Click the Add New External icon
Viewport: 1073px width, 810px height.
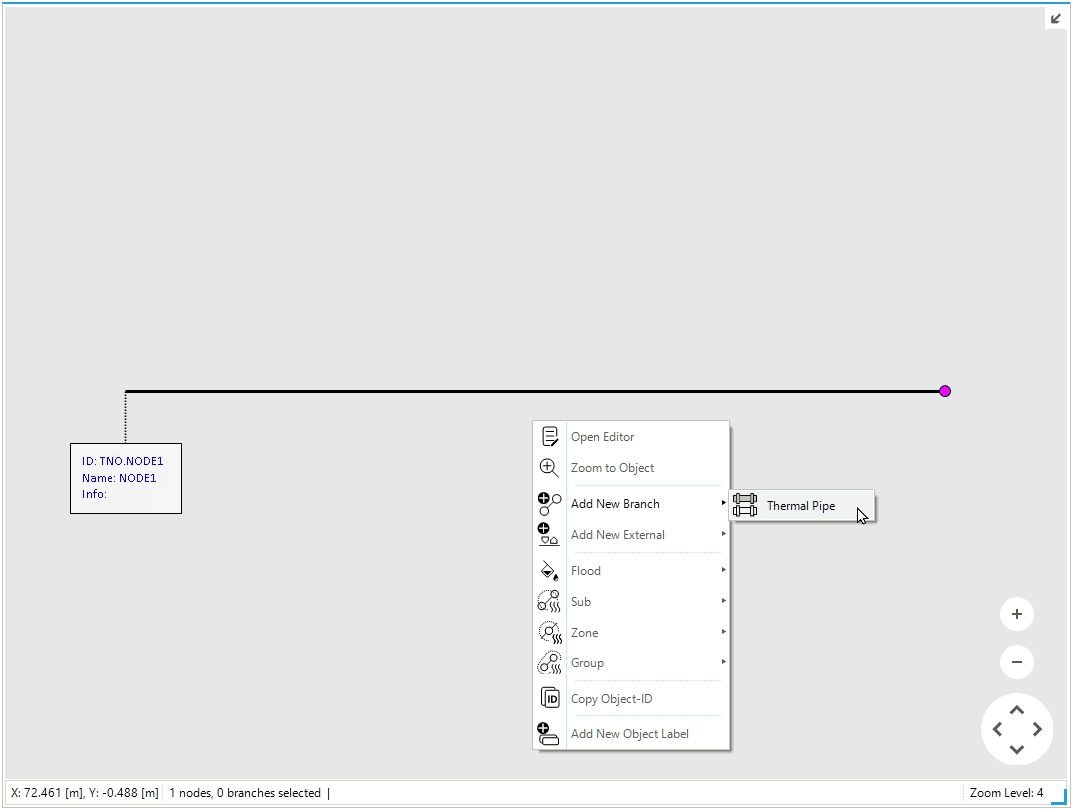pos(549,535)
